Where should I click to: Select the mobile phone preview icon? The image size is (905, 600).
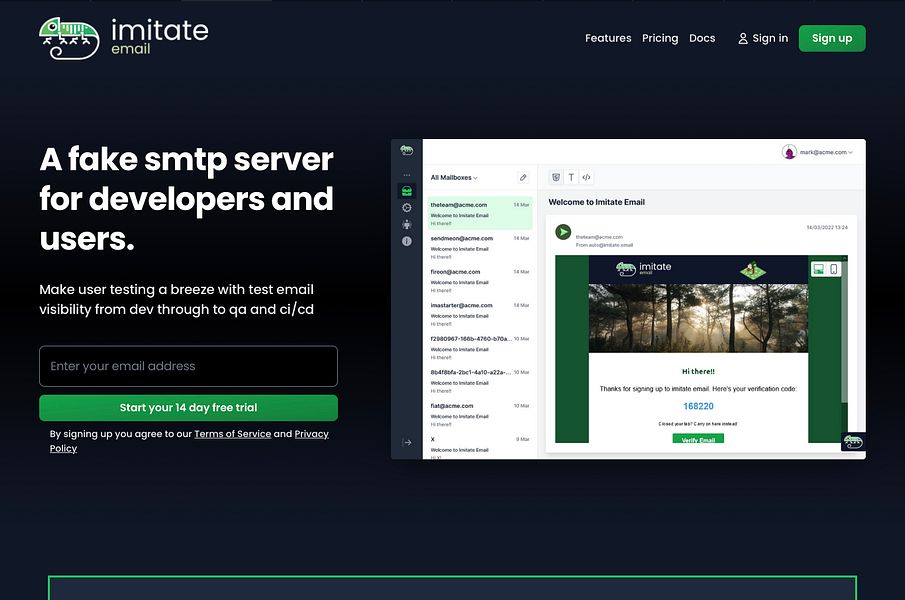[833, 269]
